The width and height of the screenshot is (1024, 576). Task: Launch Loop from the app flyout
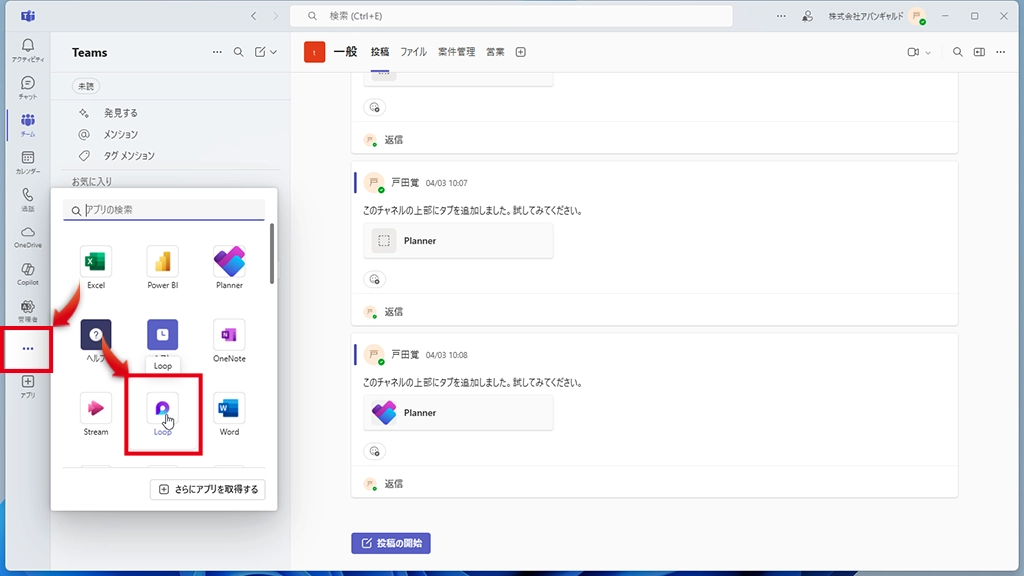pyautogui.click(x=163, y=414)
